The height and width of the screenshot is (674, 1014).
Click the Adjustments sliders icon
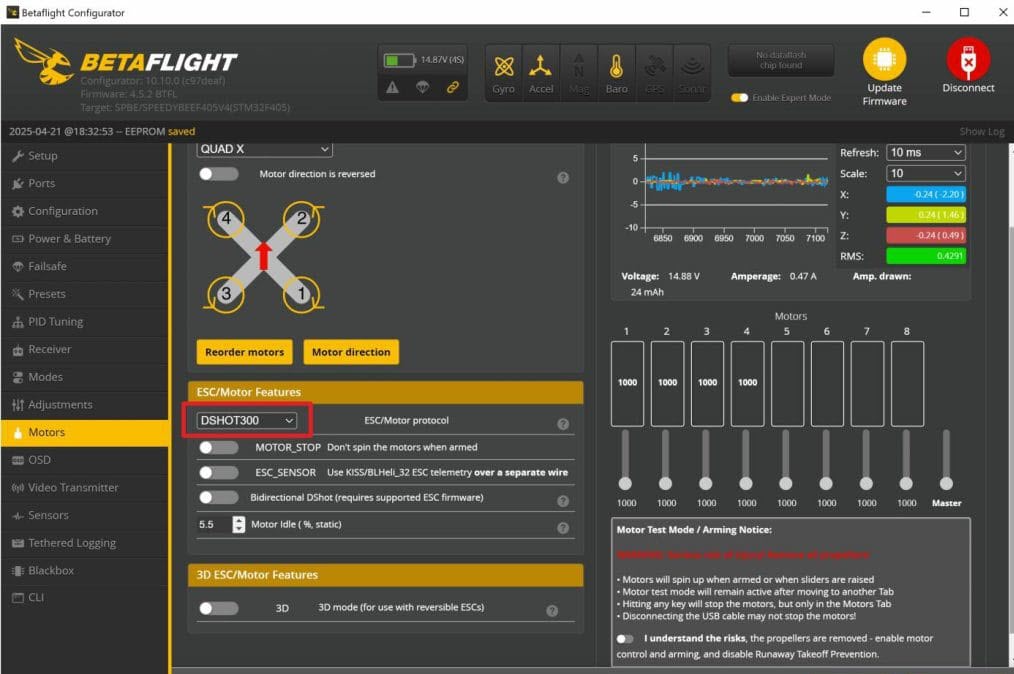pos(17,405)
